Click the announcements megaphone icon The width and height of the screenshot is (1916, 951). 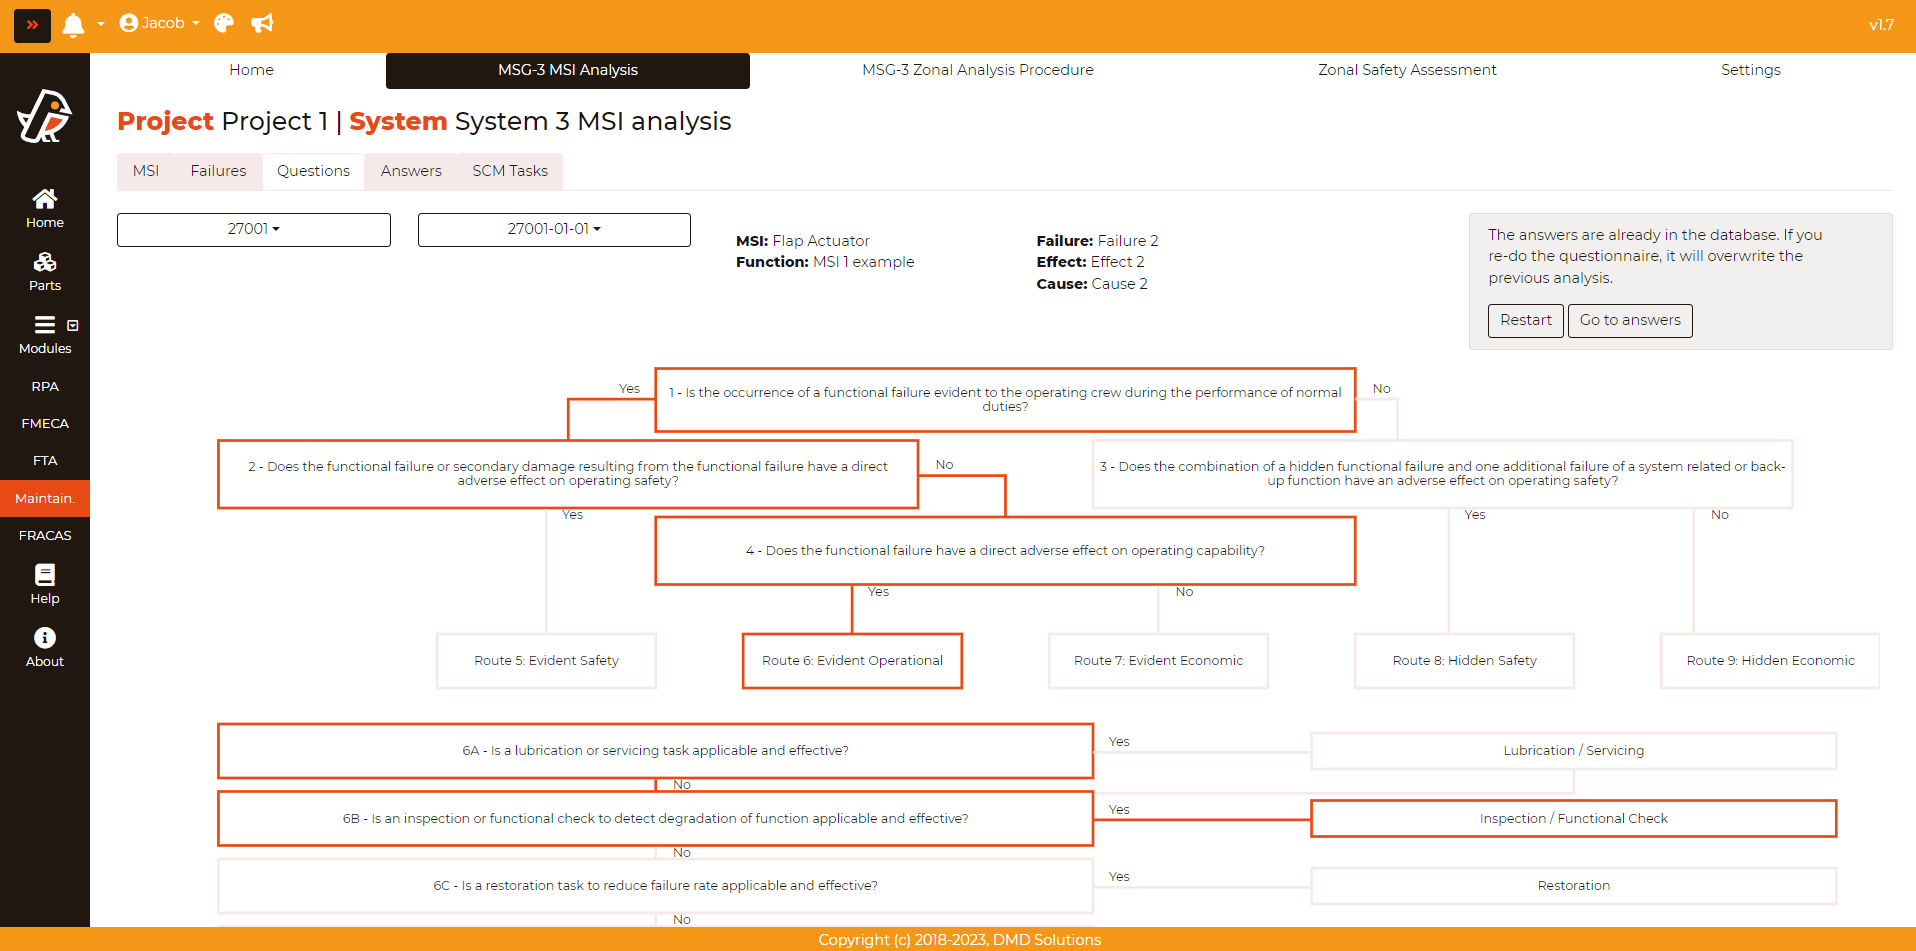point(262,23)
